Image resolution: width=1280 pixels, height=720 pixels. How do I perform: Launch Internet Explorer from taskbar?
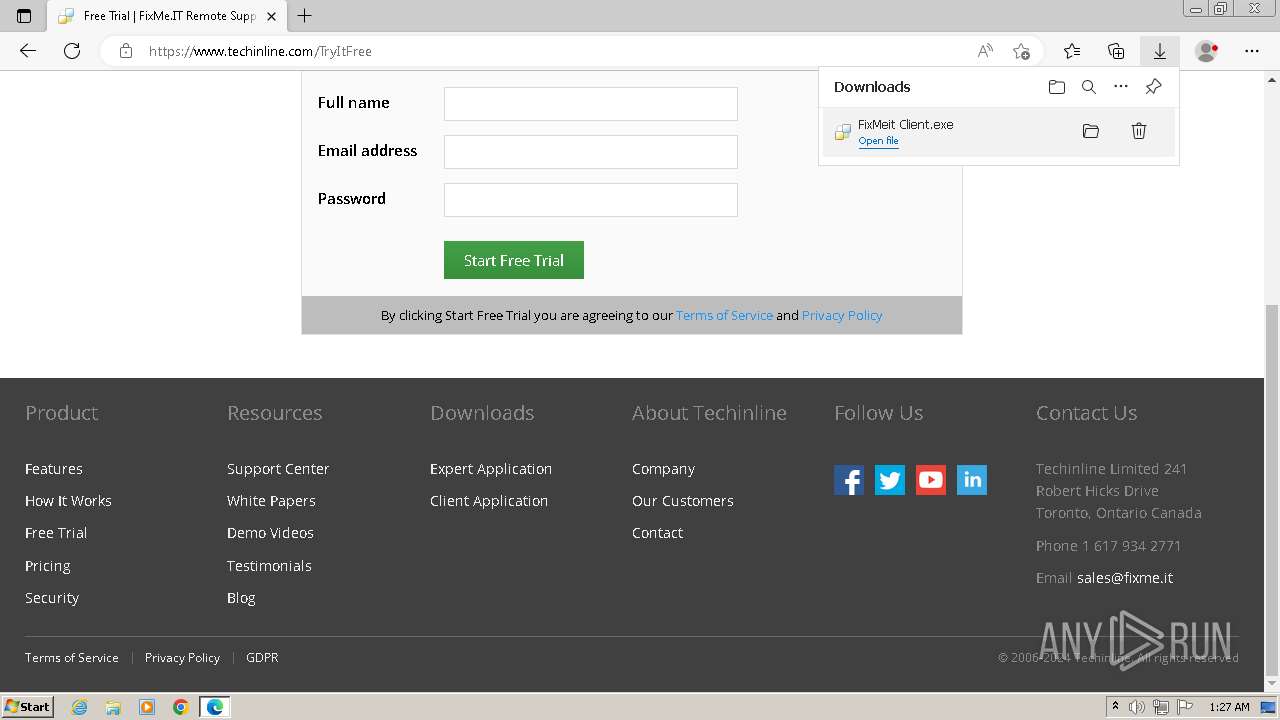point(79,707)
